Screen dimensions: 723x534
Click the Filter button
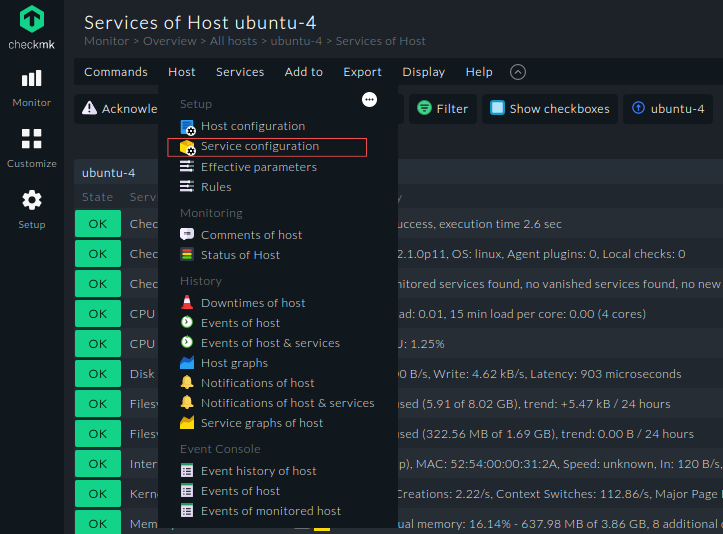pos(443,109)
